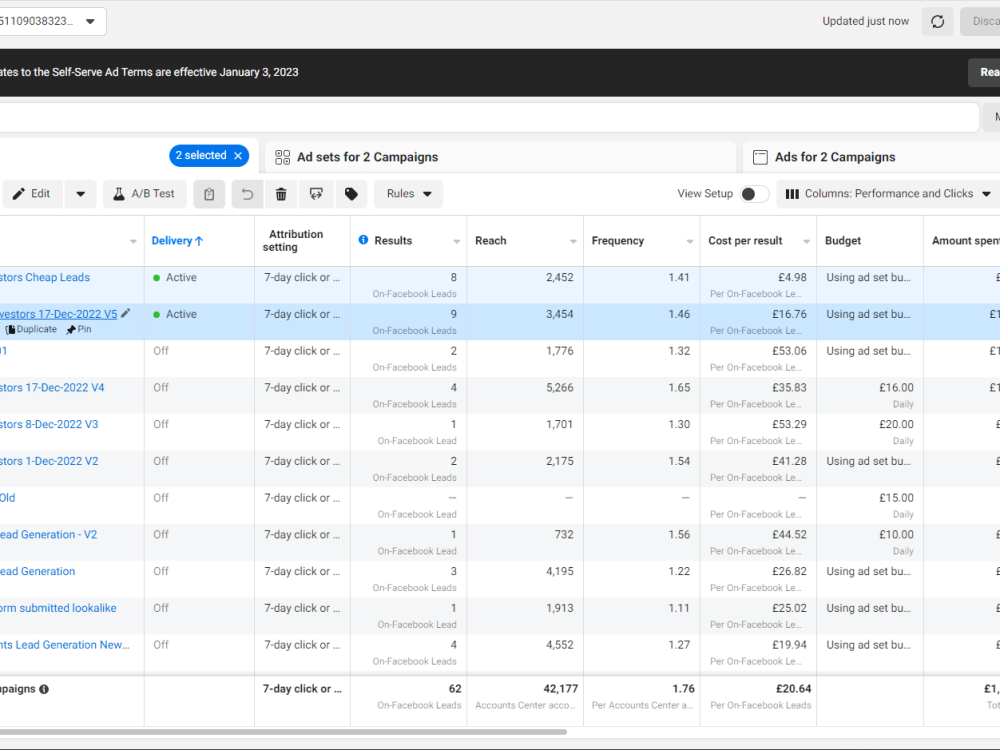1000x750 pixels.
Task: Open Columns: Performance and Clicks dropdown
Action: (888, 194)
